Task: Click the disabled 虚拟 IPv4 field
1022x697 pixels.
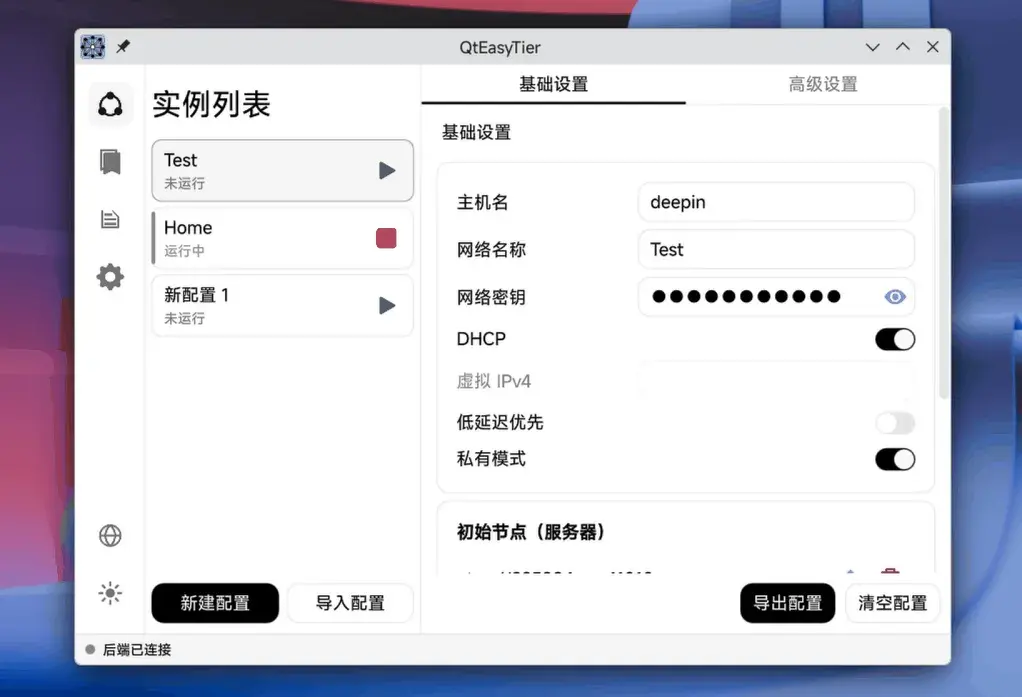Action: point(776,381)
